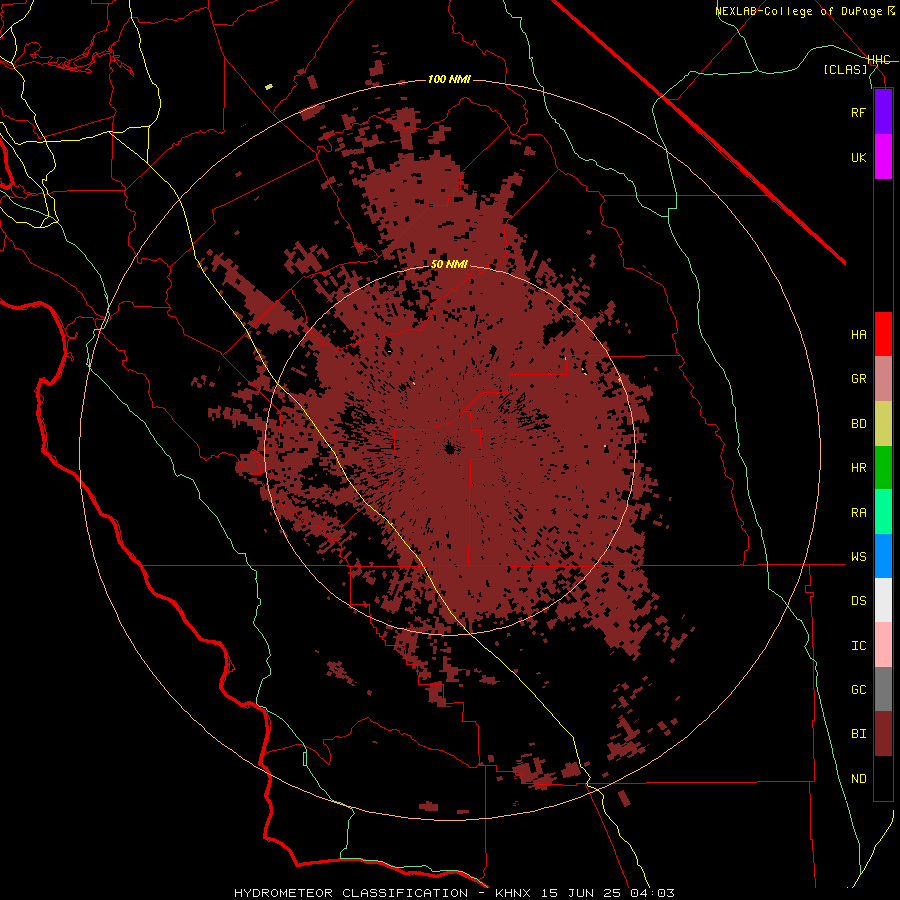Click the WS blue legend swatch
This screenshot has width=900, height=900.
click(x=883, y=556)
